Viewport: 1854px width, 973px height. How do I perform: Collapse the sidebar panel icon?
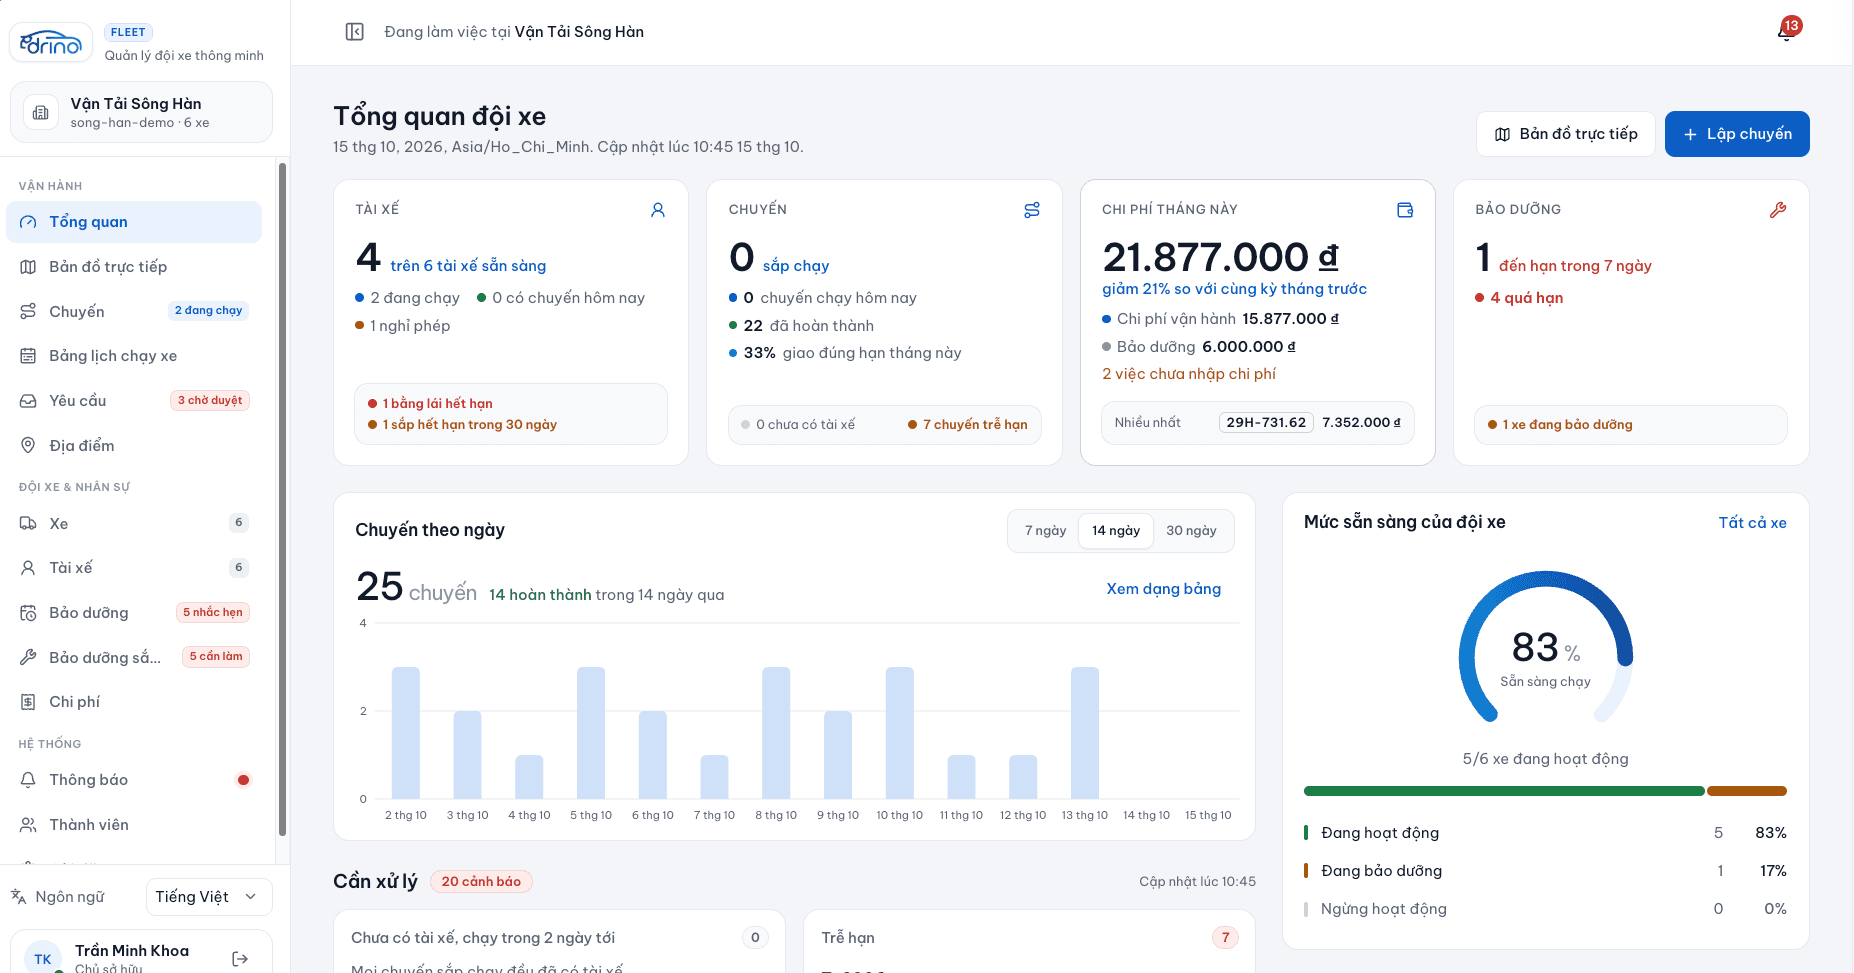tap(354, 32)
